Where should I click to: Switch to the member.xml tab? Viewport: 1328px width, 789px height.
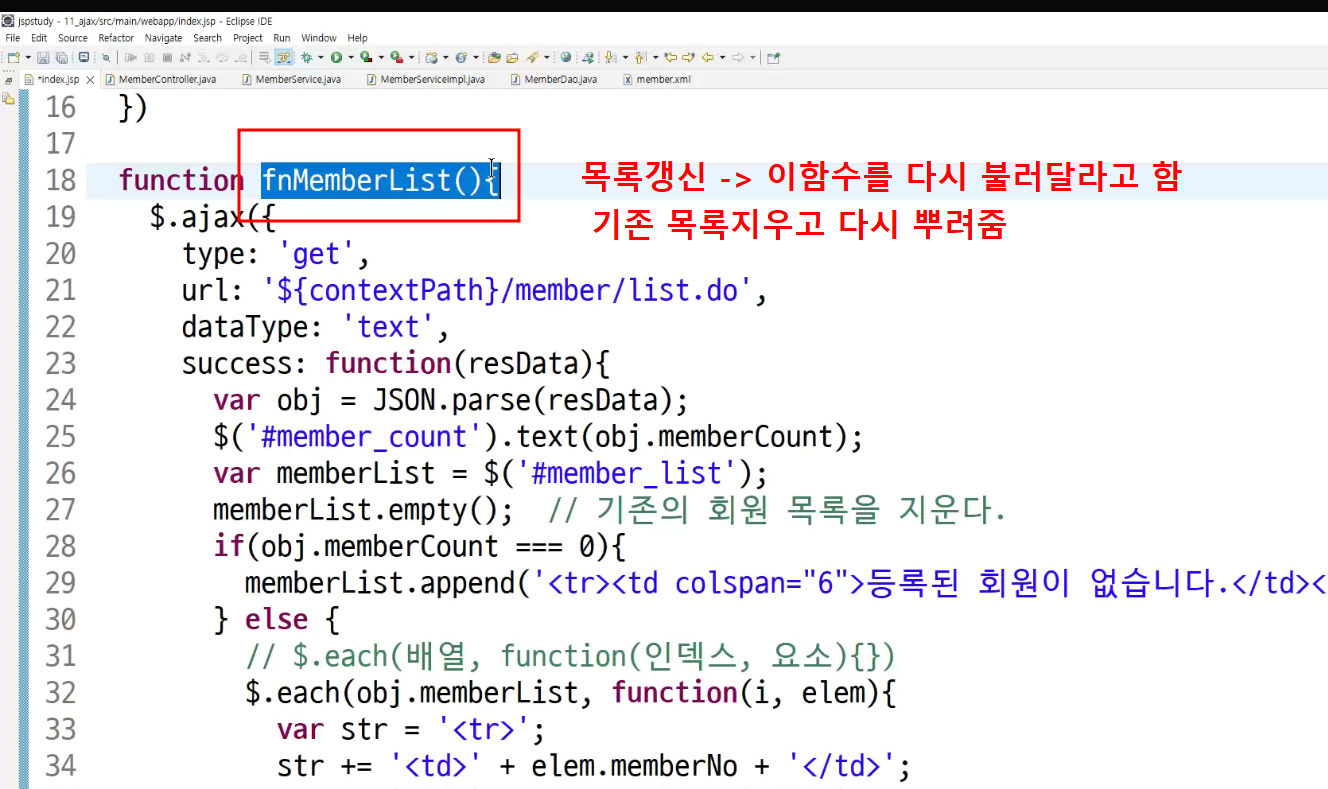click(657, 79)
